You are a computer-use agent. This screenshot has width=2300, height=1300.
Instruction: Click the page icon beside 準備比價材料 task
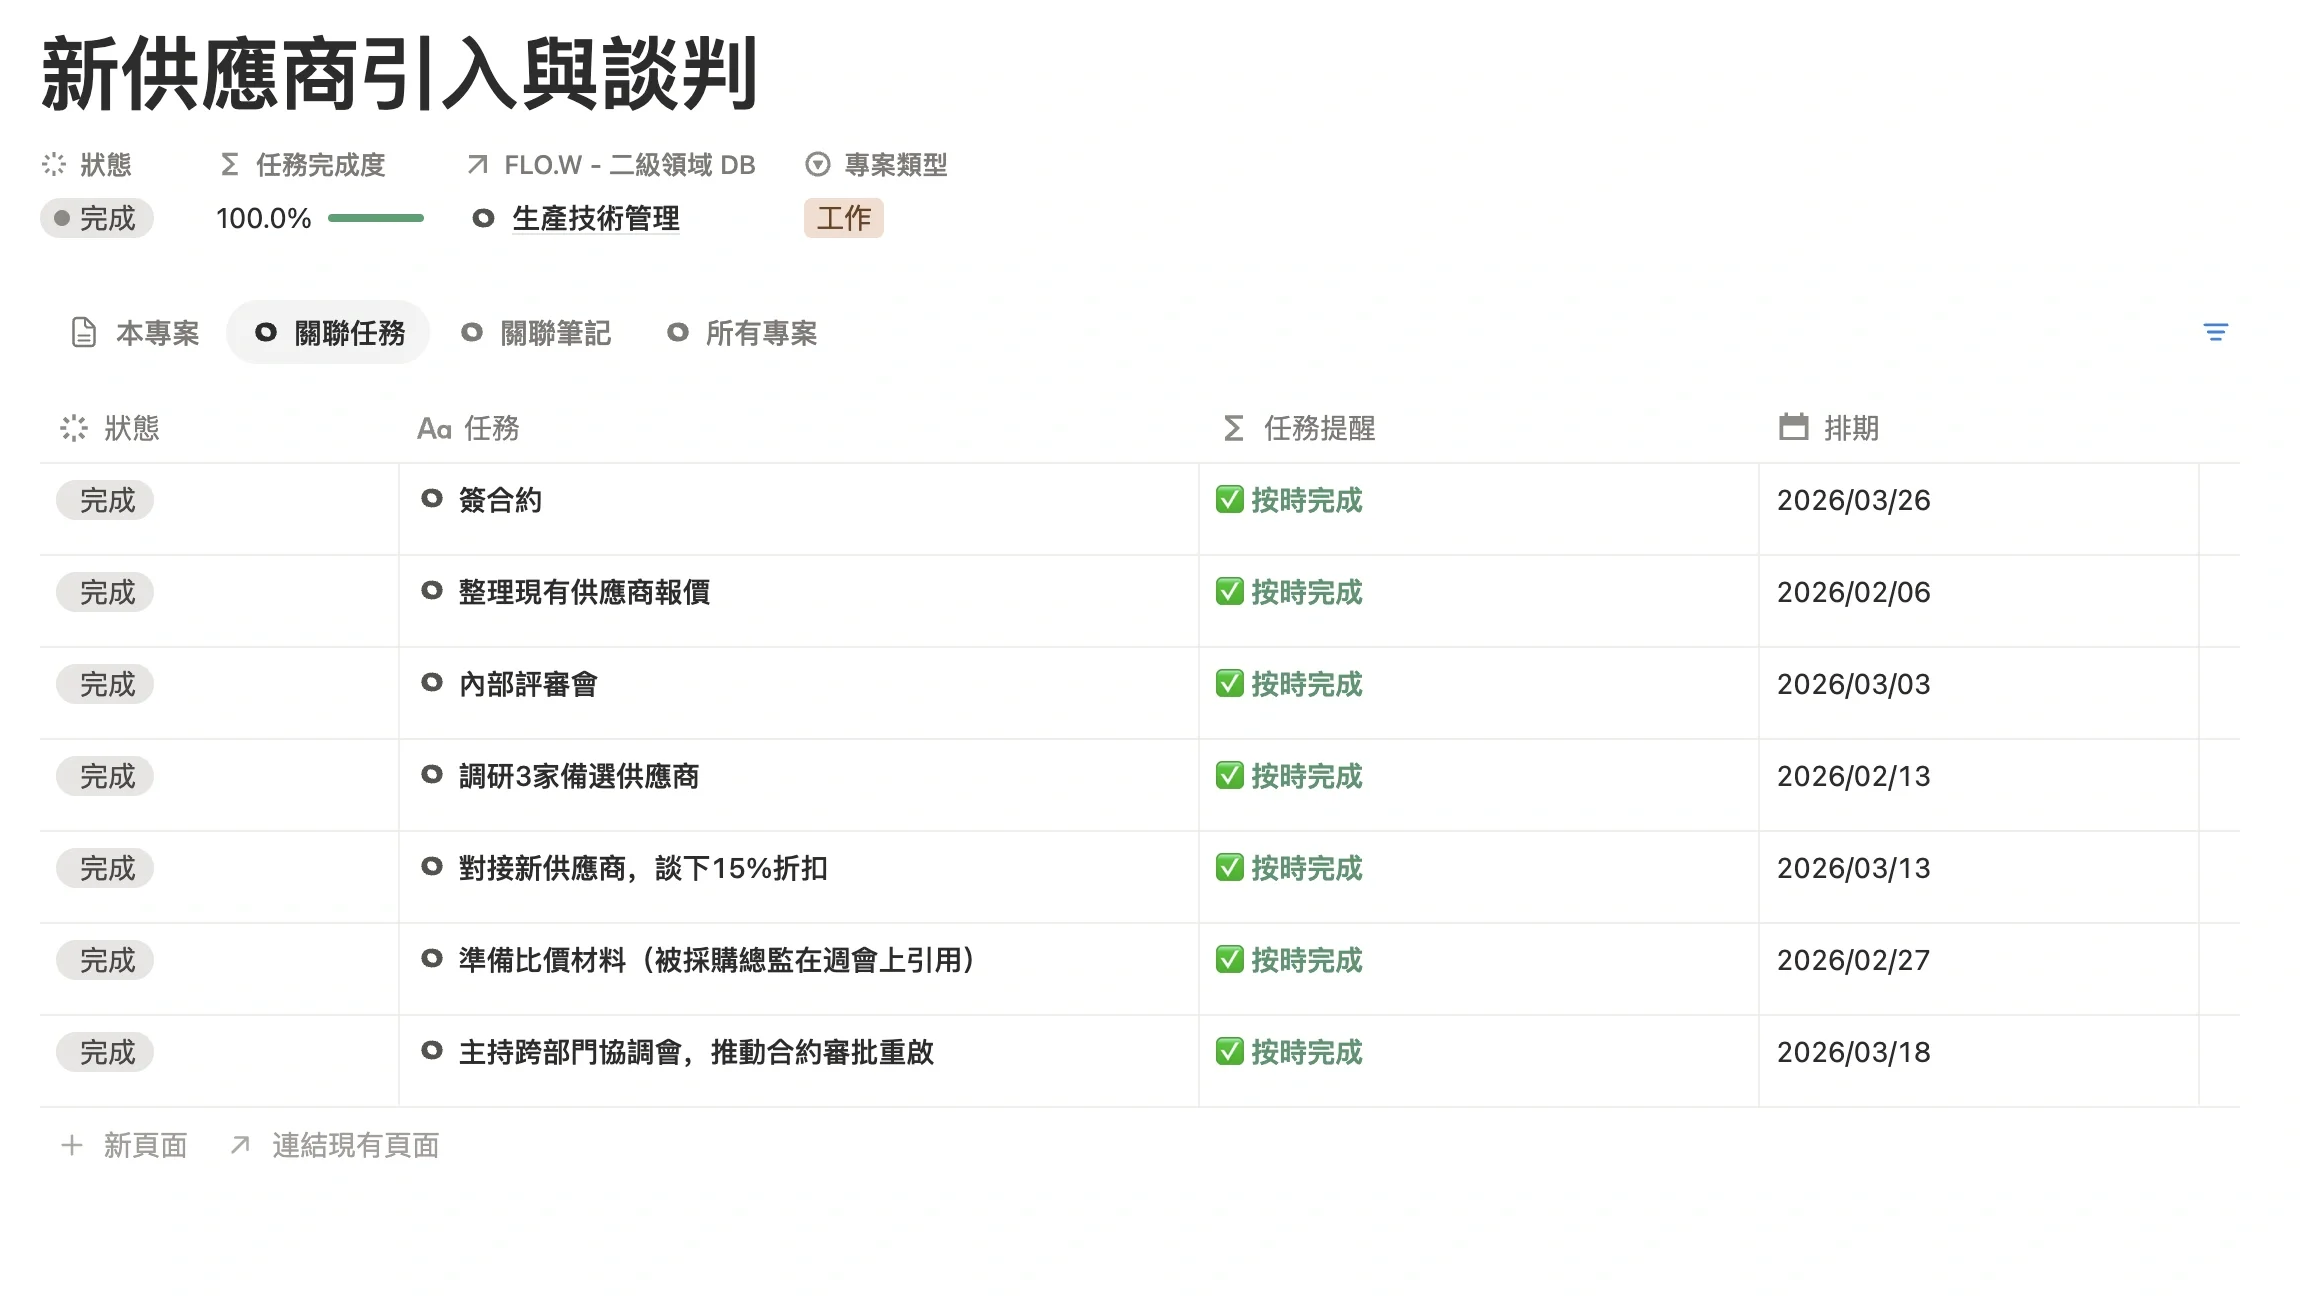pyautogui.click(x=432, y=958)
